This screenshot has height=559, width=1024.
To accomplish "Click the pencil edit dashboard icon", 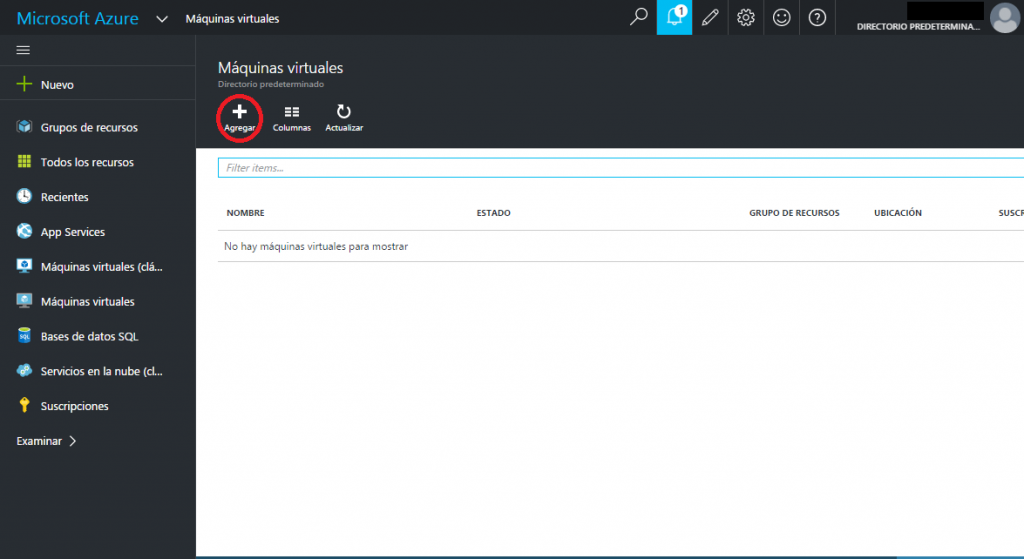I will pos(710,17).
